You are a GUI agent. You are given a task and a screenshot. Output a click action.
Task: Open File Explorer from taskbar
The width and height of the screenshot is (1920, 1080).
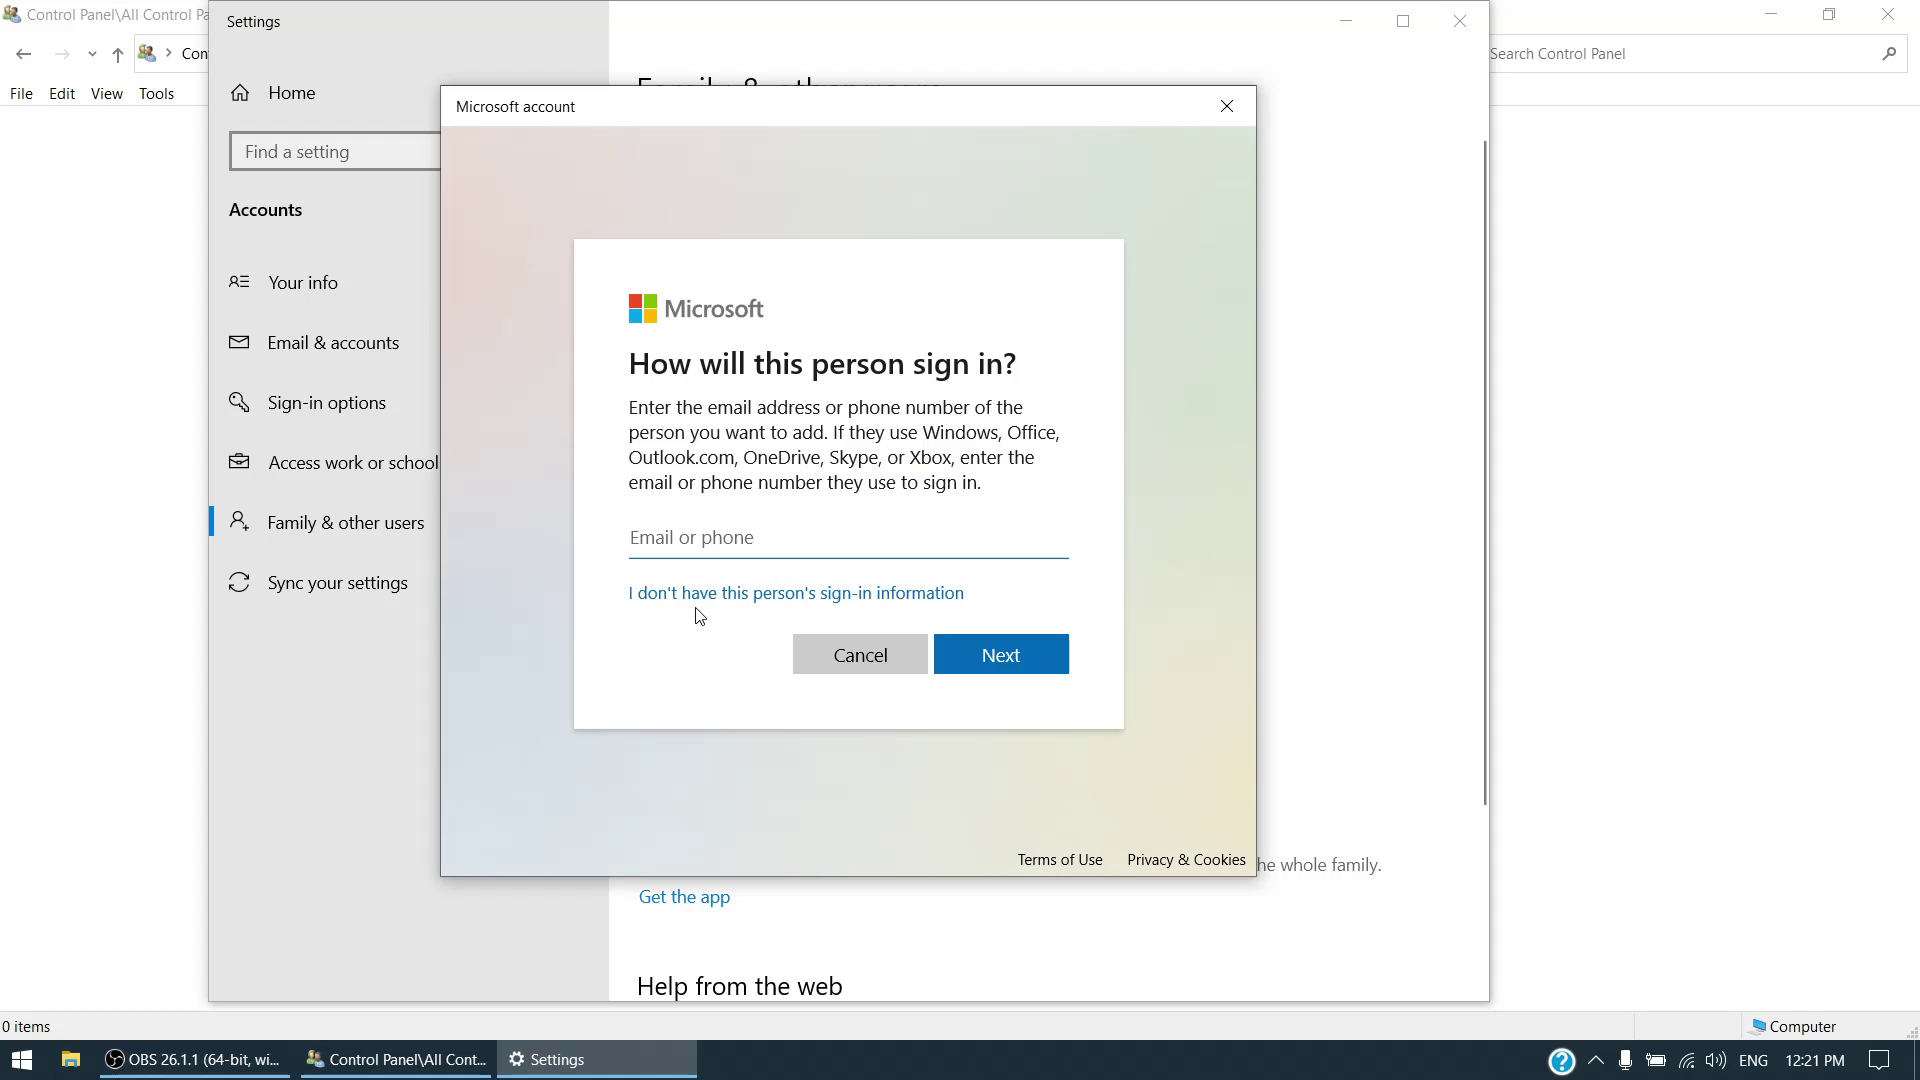click(70, 1060)
